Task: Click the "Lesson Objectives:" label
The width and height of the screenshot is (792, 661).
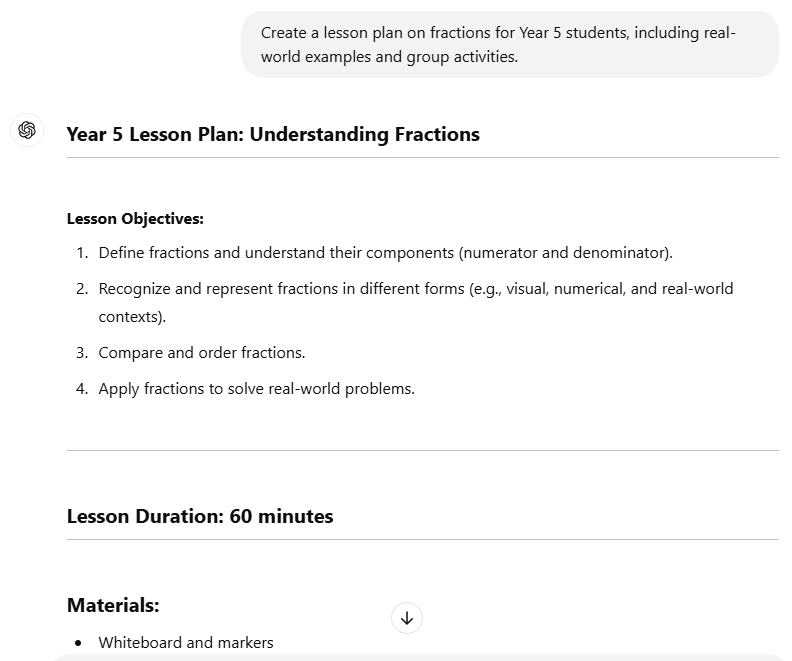Action: pos(135,218)
